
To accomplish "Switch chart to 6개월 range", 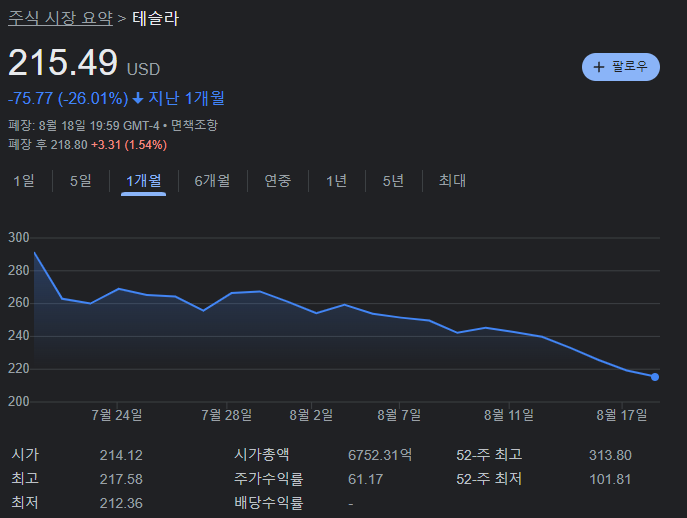I will pyautogui.click(x=212, y=181).
